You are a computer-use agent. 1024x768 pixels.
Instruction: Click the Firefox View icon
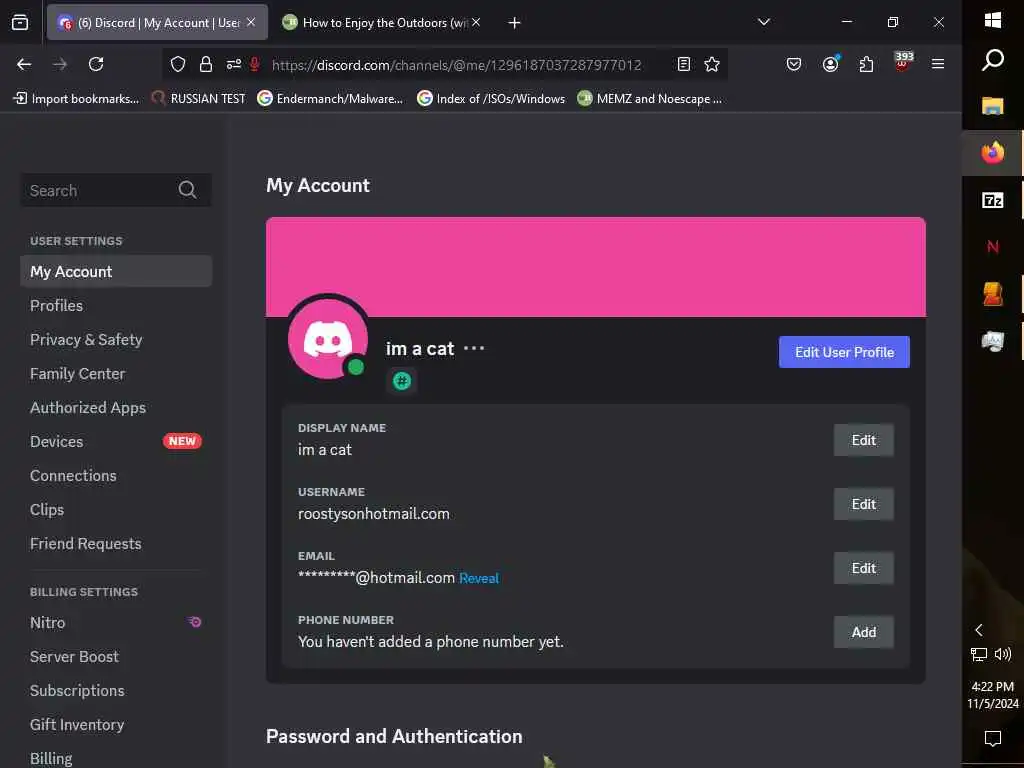pos(20,23)
